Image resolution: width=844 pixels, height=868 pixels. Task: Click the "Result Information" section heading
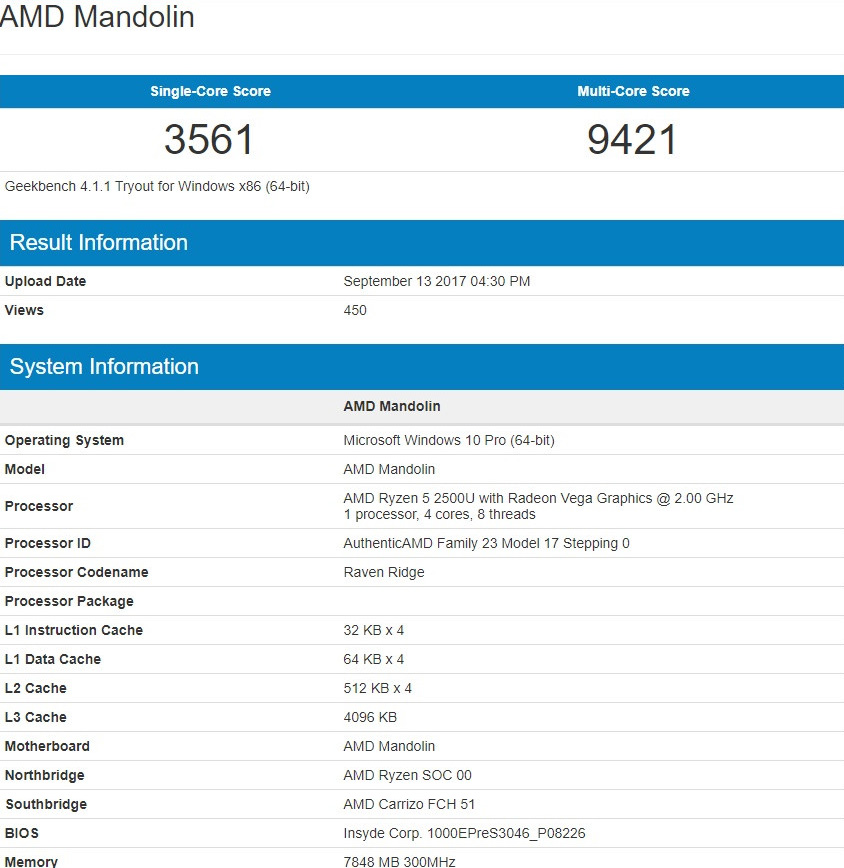point(99,242)
